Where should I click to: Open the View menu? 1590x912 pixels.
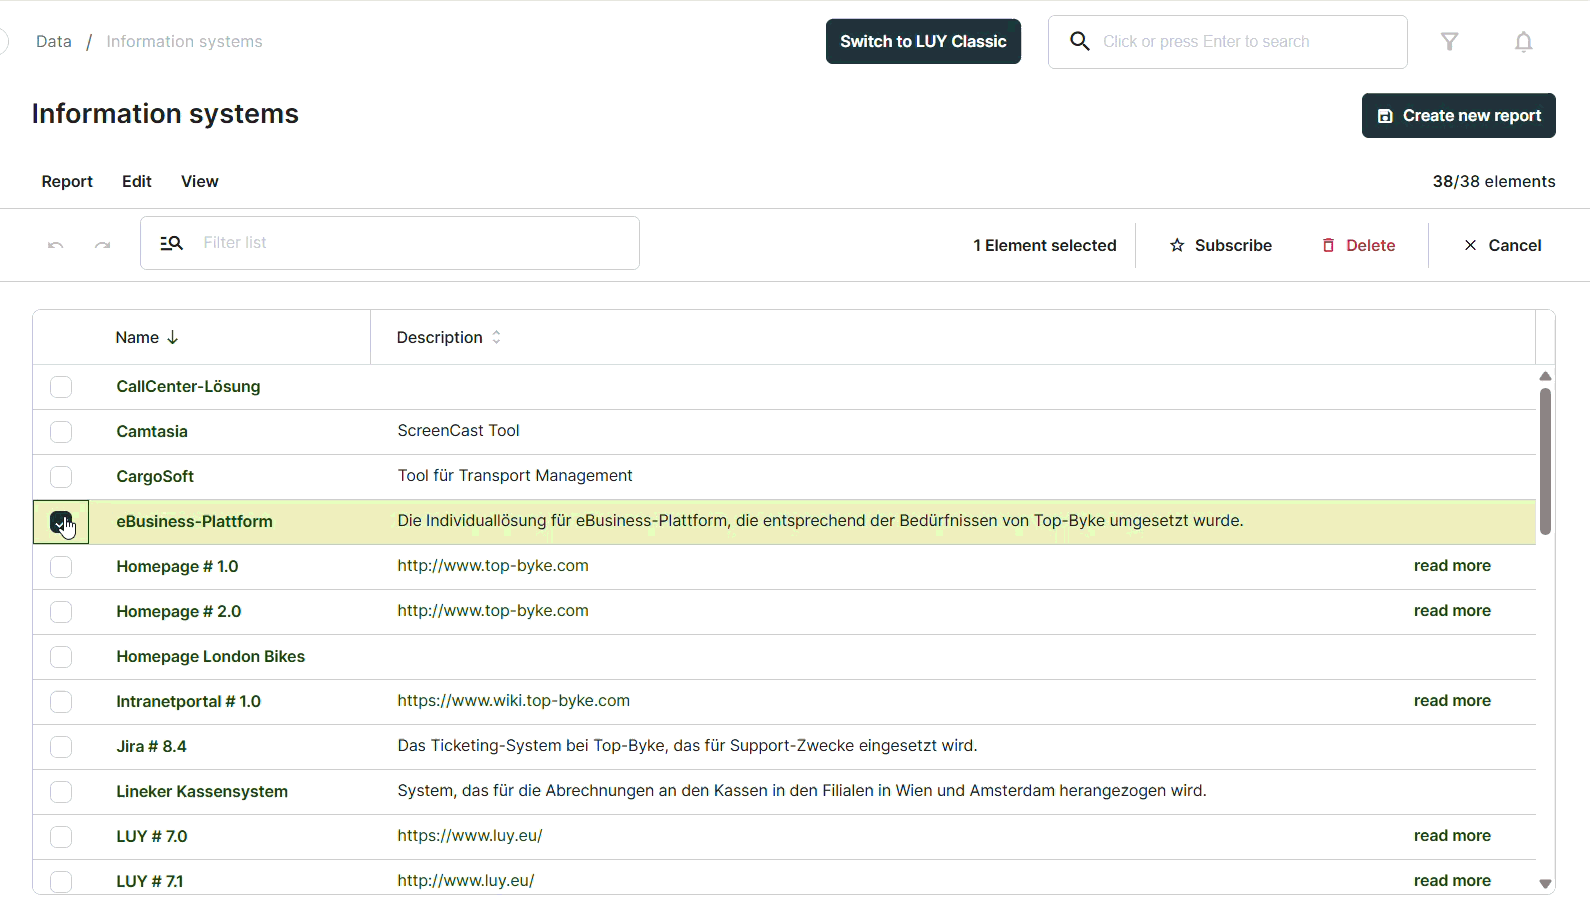199,181
